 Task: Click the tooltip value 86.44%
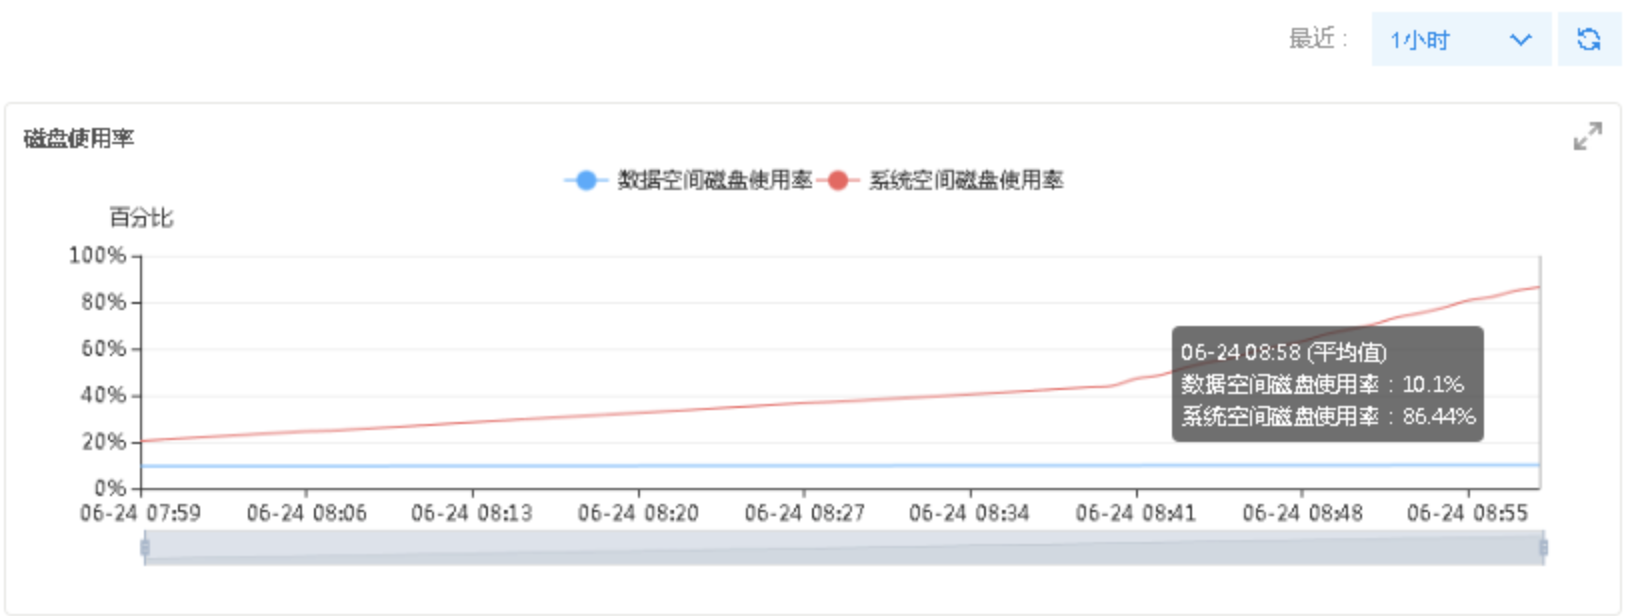(x=1438, y=416)
